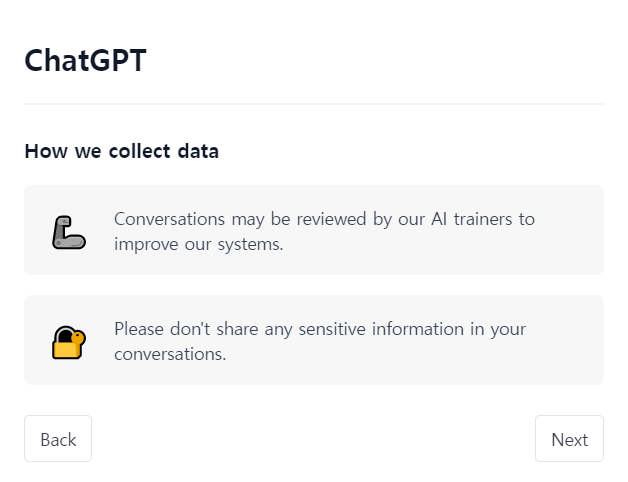Click the Next button

[569, 439]
